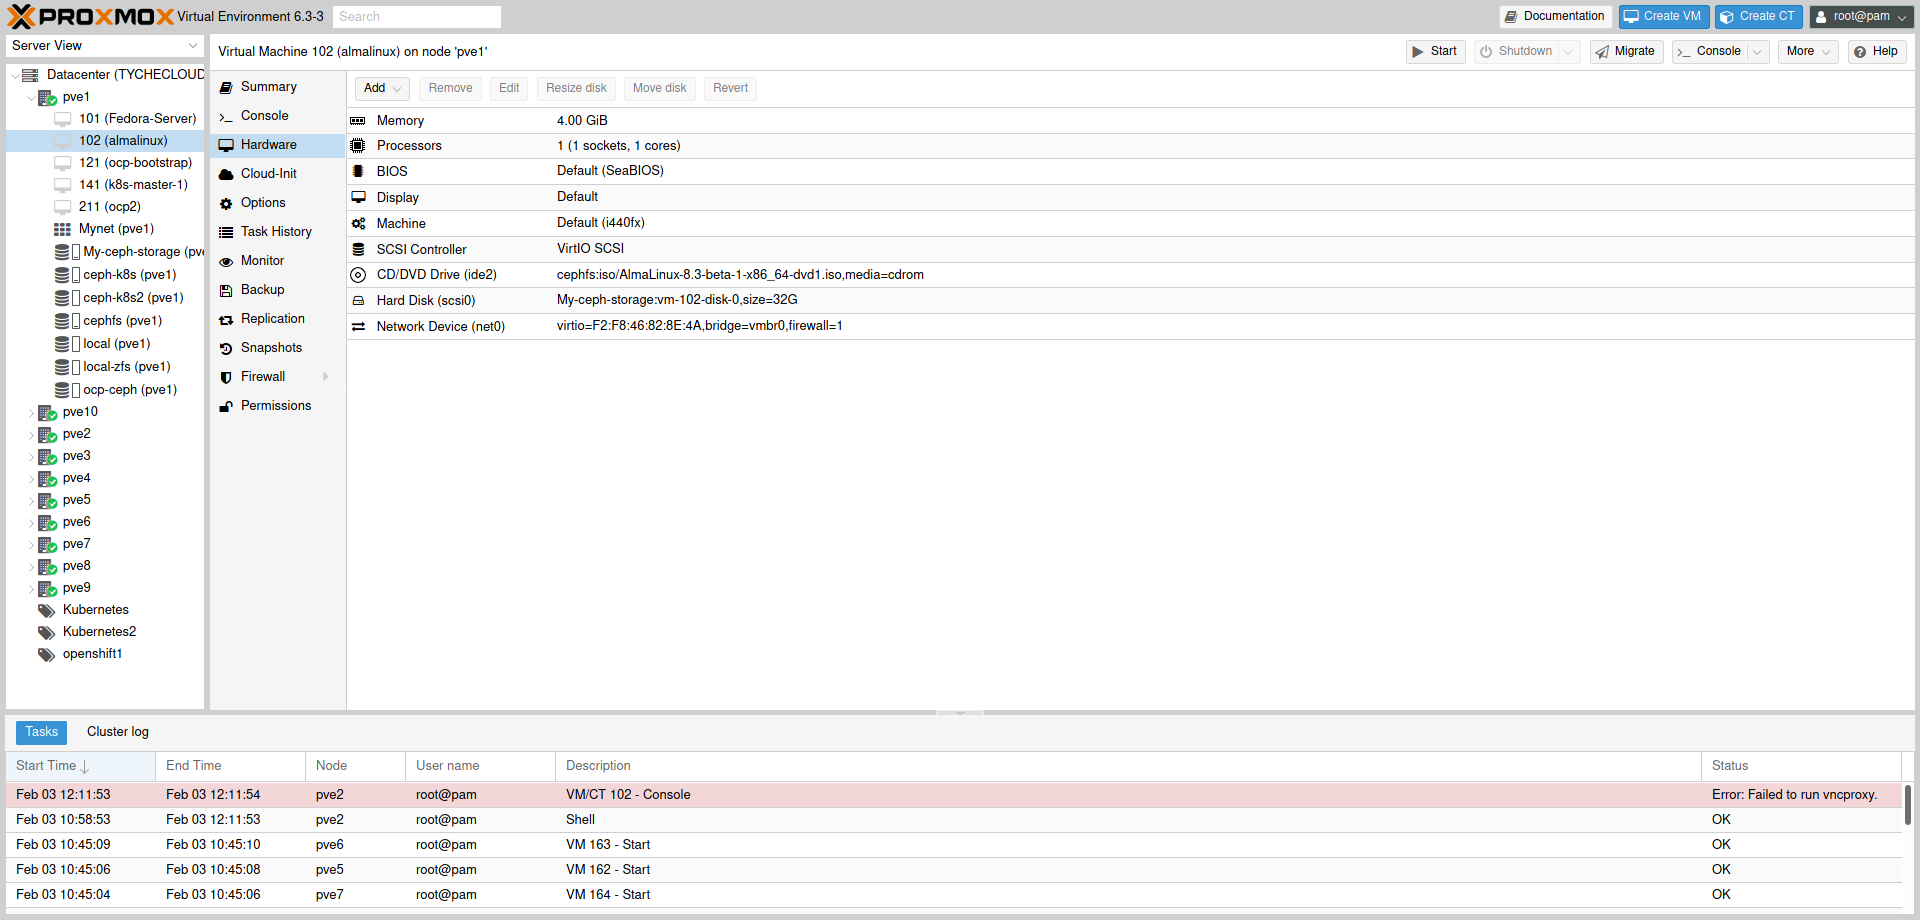
Task: Expand the Firewall submenu arrow
Action: click(325, 377)
